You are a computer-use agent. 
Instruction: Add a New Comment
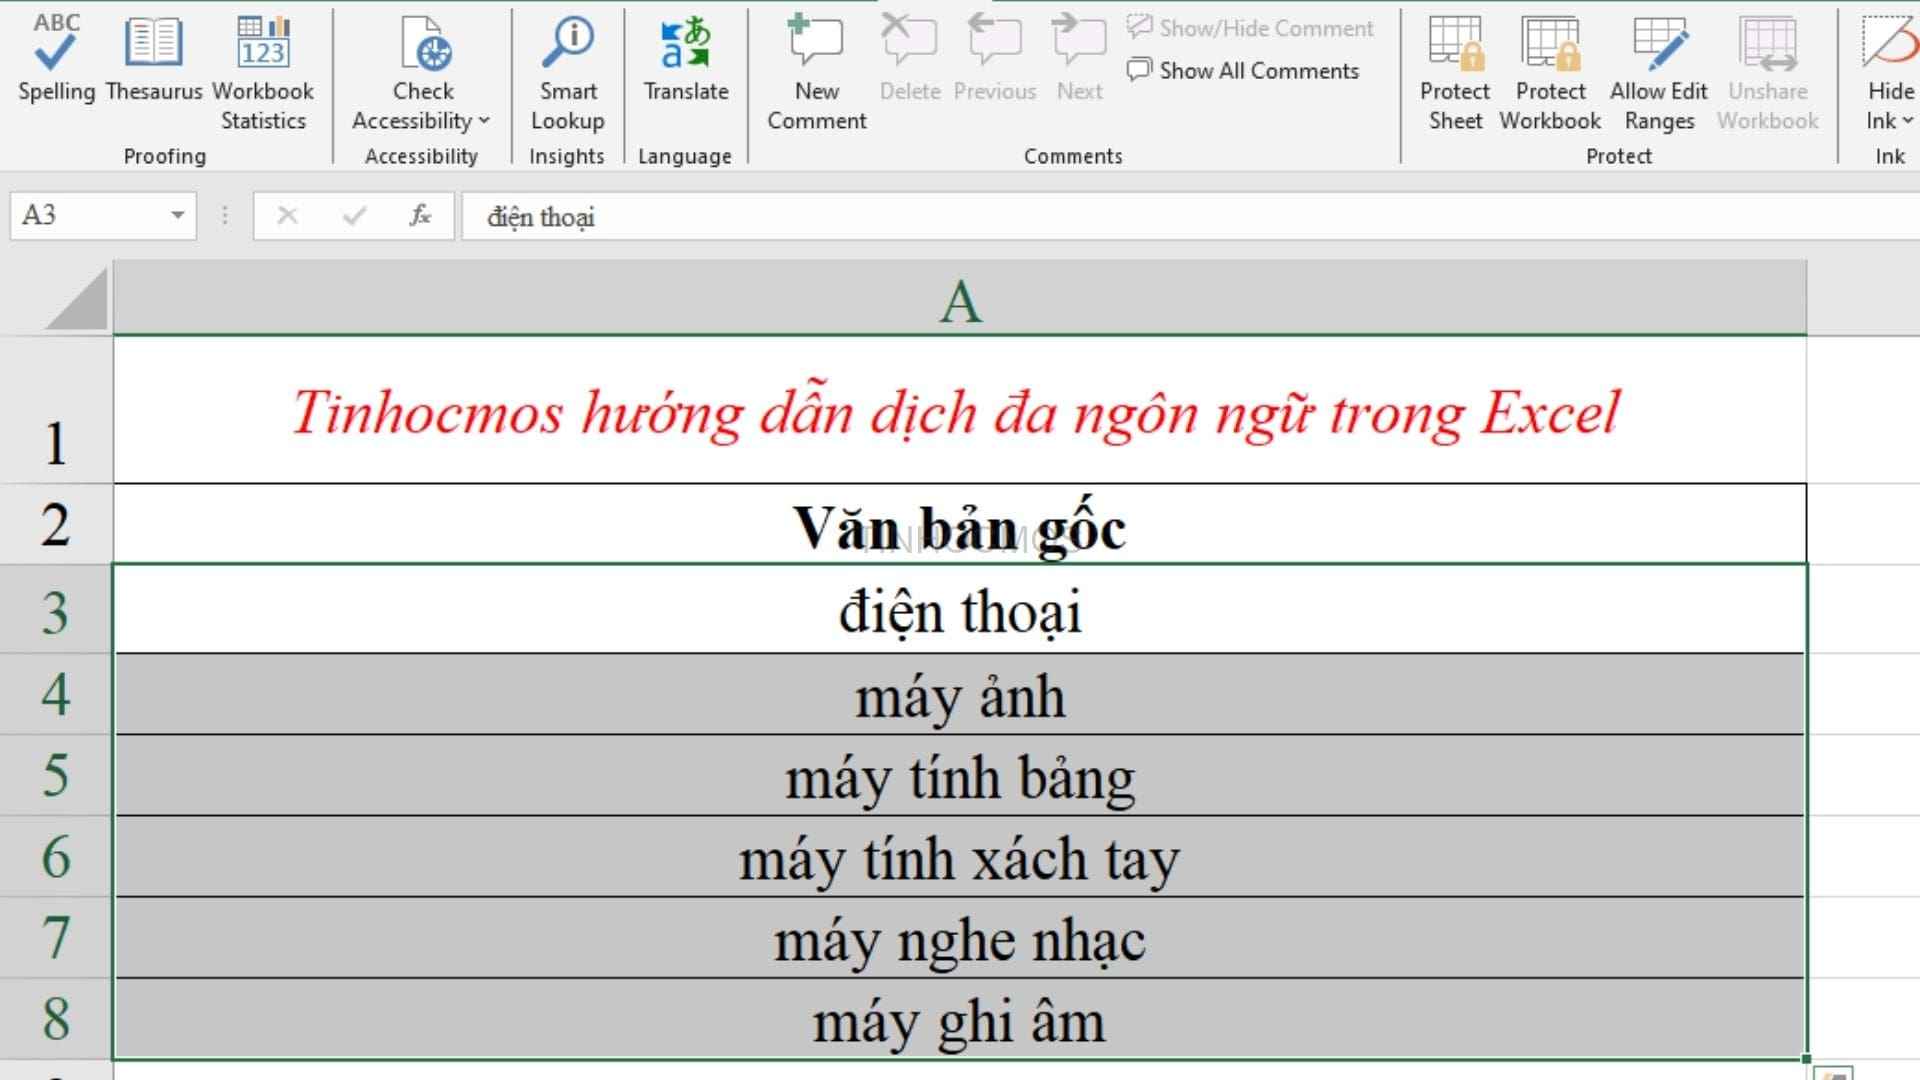817,72
